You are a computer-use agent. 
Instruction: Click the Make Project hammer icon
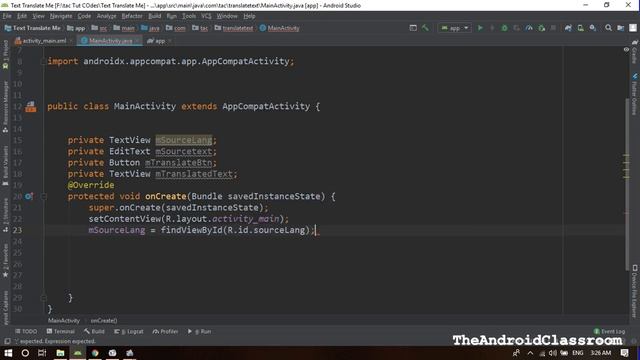425,28
